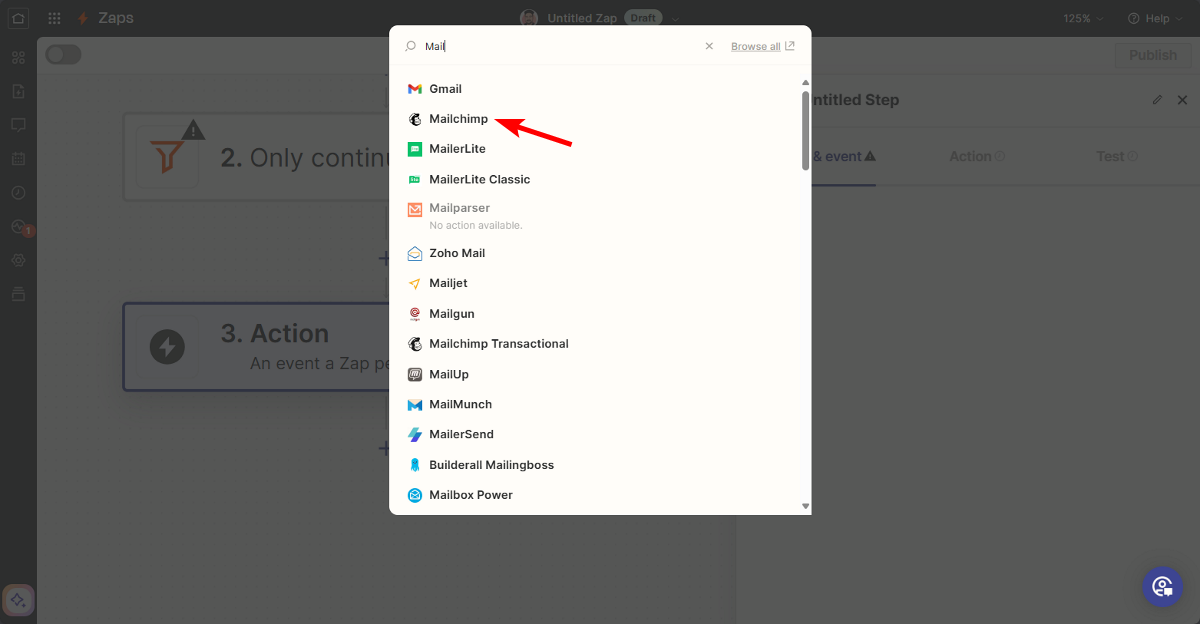Select Mailchimp Transactional icon
Image resolution: width=1200 pixels, height=624 pixels.
tap(415, 343)
